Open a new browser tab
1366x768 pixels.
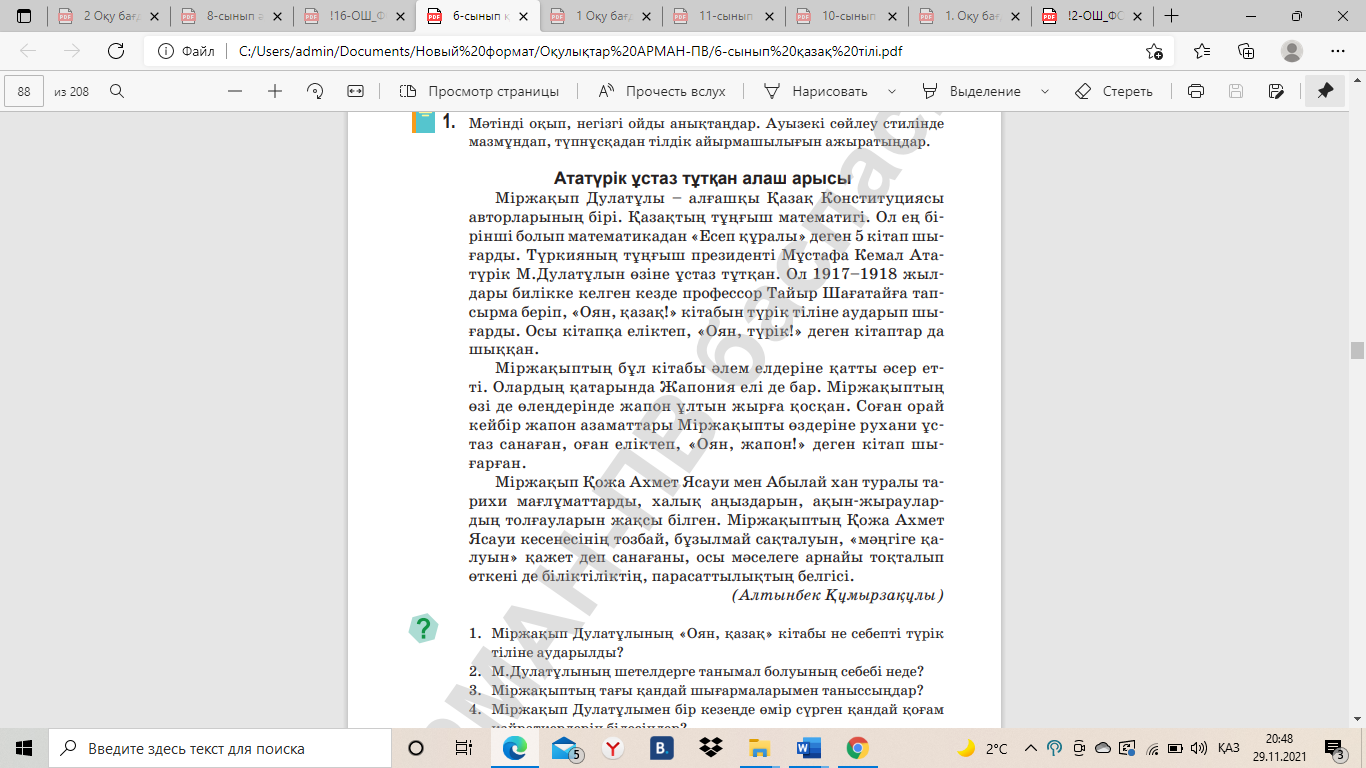click(1171, 16)
